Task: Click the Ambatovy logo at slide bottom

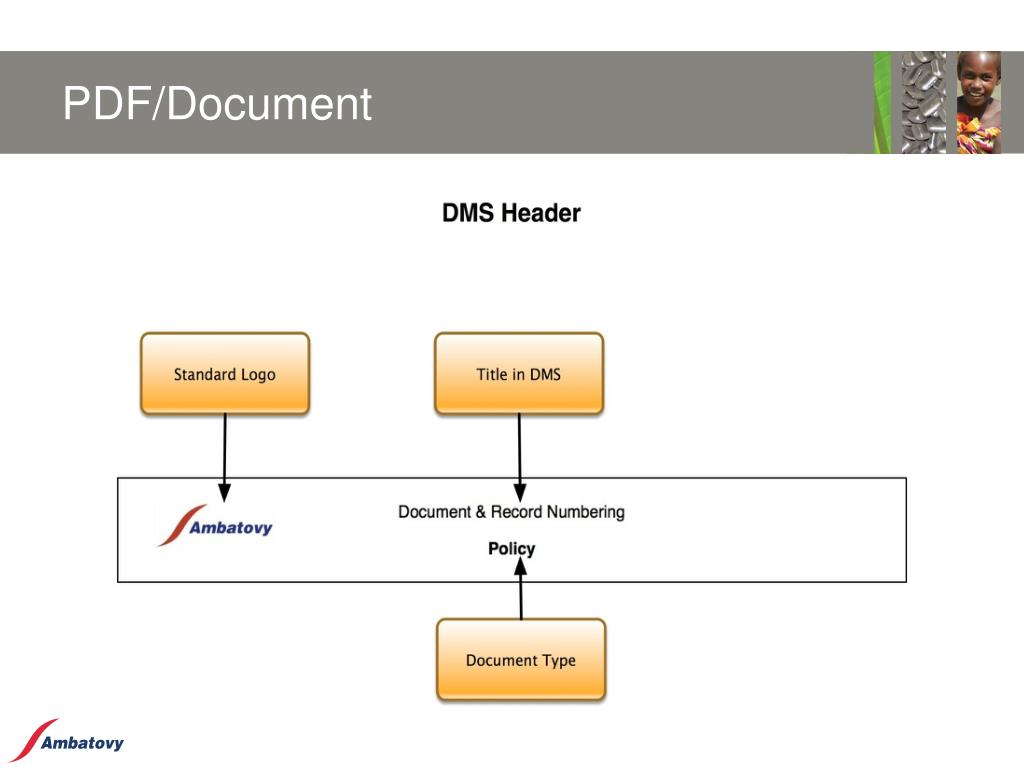Action: pos(68,740)
